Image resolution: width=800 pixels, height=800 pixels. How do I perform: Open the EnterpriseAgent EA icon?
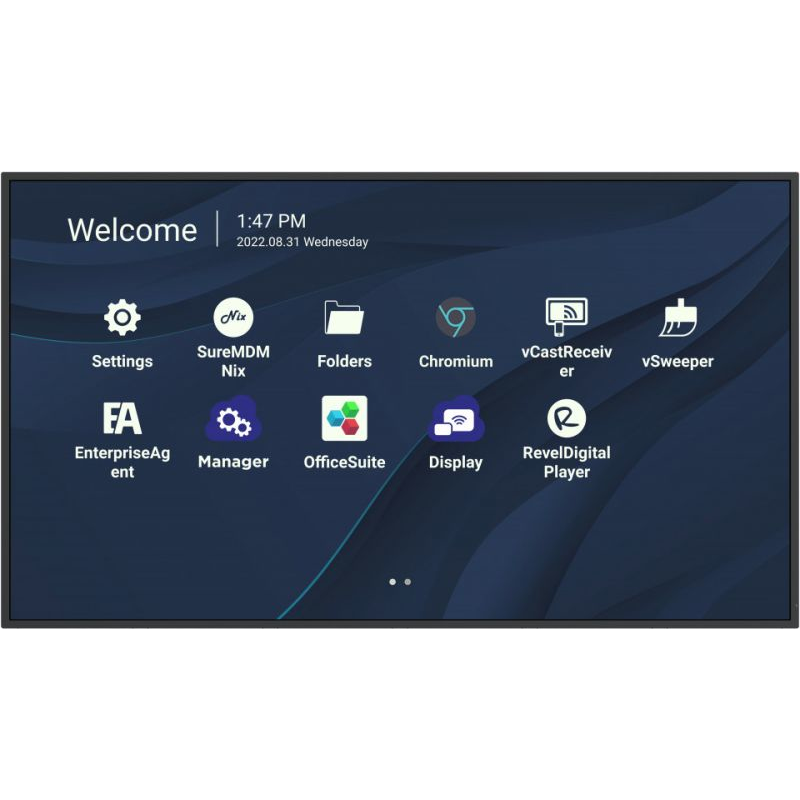click(122, 418)
